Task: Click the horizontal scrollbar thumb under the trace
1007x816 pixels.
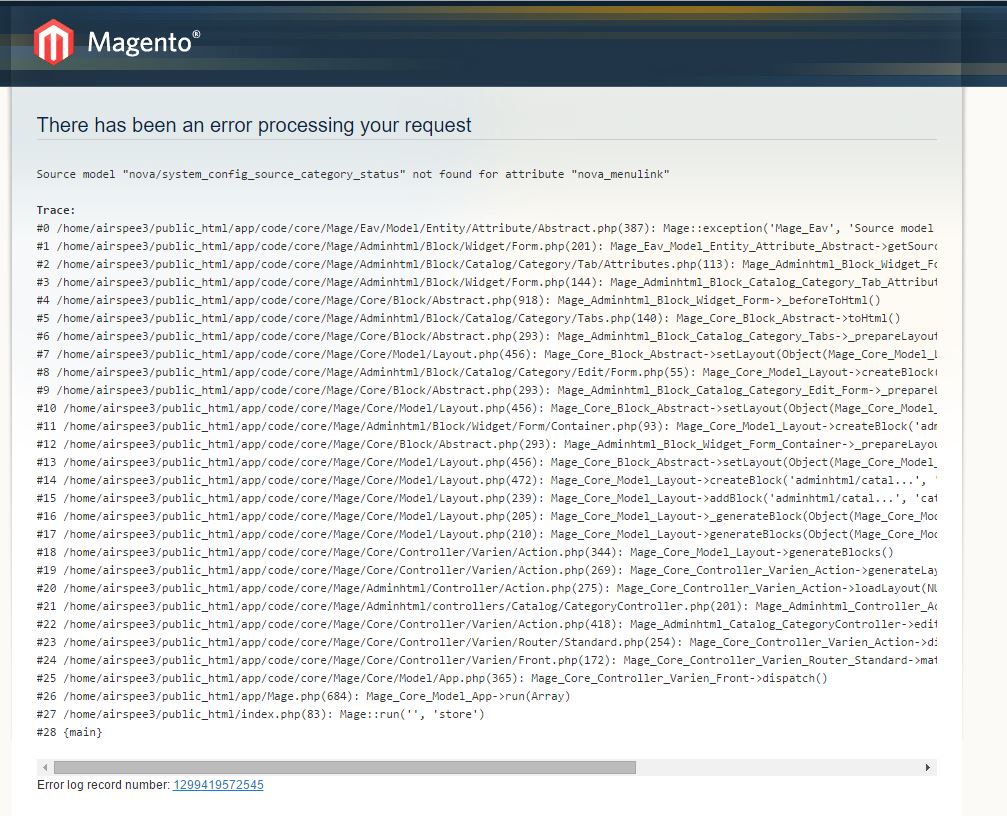Action: pos(344,768)
